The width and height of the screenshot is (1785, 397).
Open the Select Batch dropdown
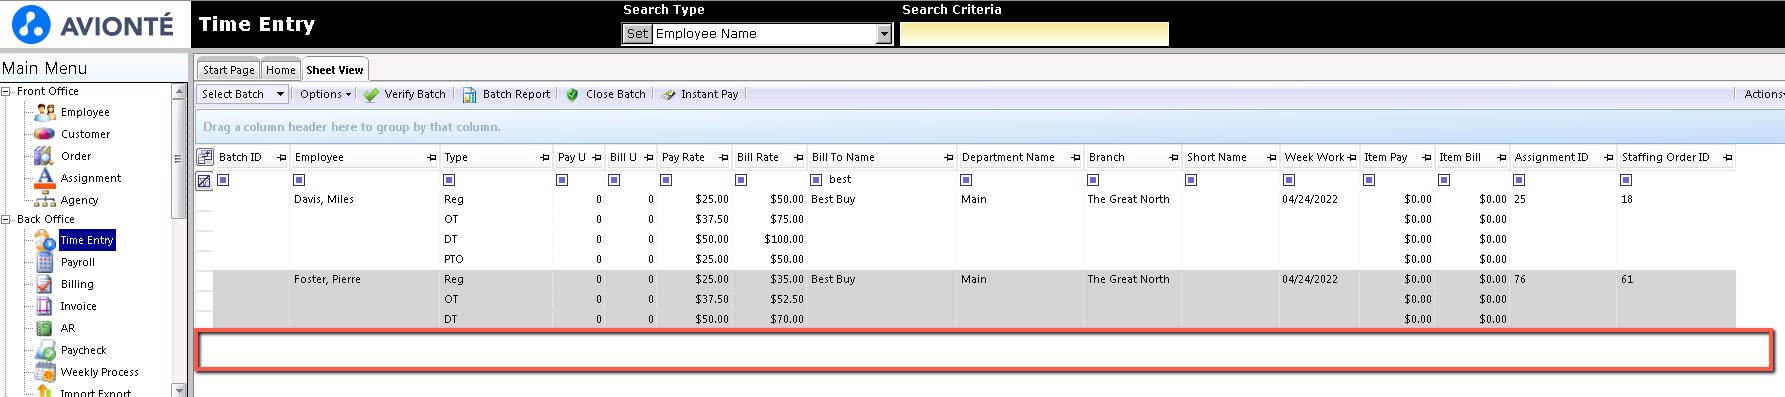(x=243, y=94)
